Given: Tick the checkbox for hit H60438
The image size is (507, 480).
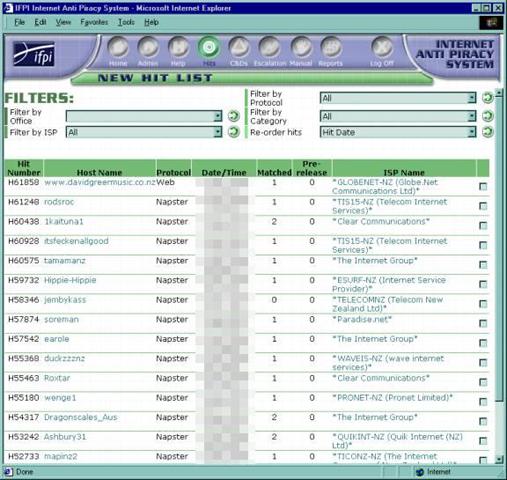Looking at the screenshot, I should (x=483, y=226).
